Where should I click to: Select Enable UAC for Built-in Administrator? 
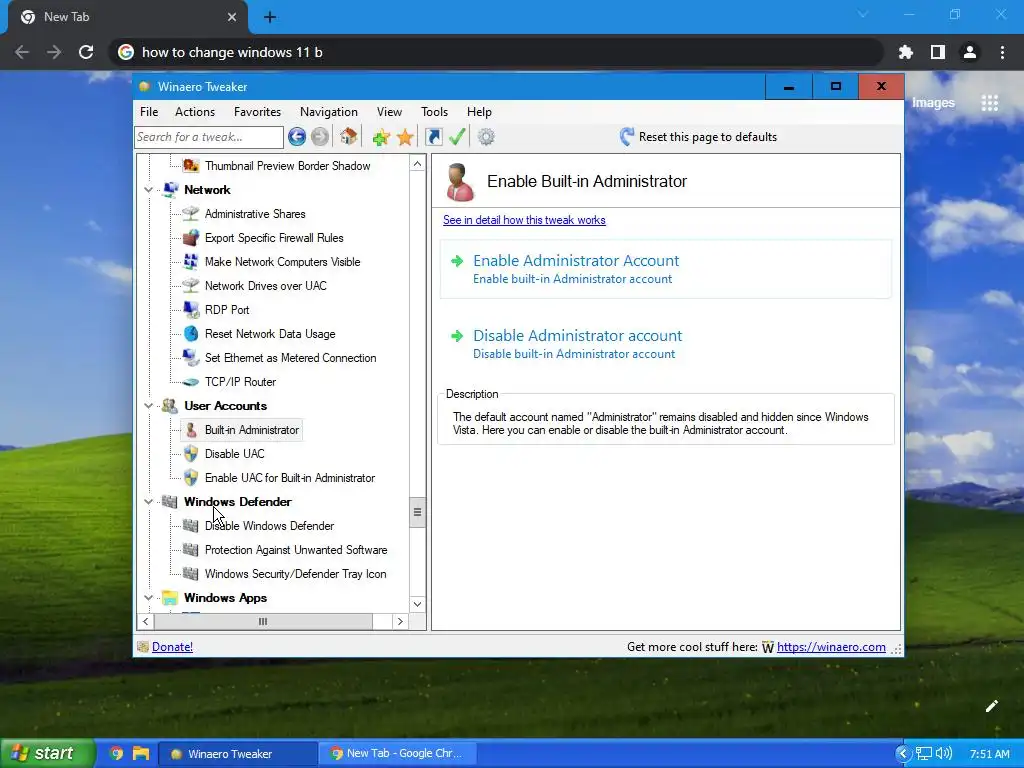point(289,478)
